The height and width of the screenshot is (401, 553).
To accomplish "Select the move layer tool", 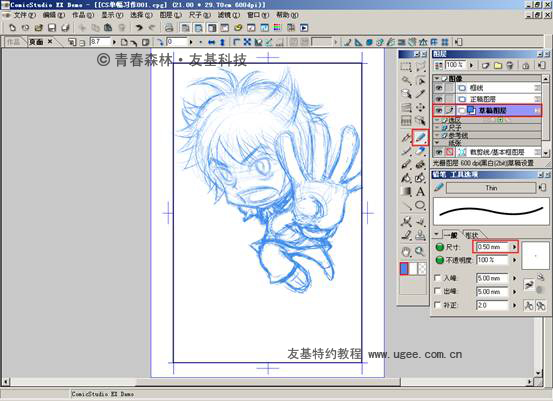I will (x=420, y=107).
